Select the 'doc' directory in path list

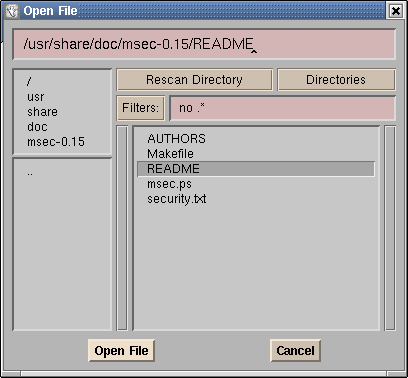tap(37, 127)
